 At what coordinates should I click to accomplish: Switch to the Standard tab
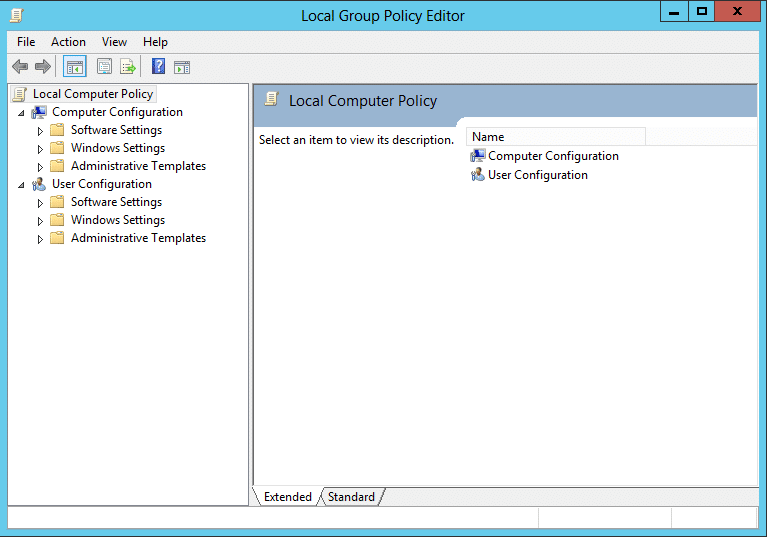[351, 497]
